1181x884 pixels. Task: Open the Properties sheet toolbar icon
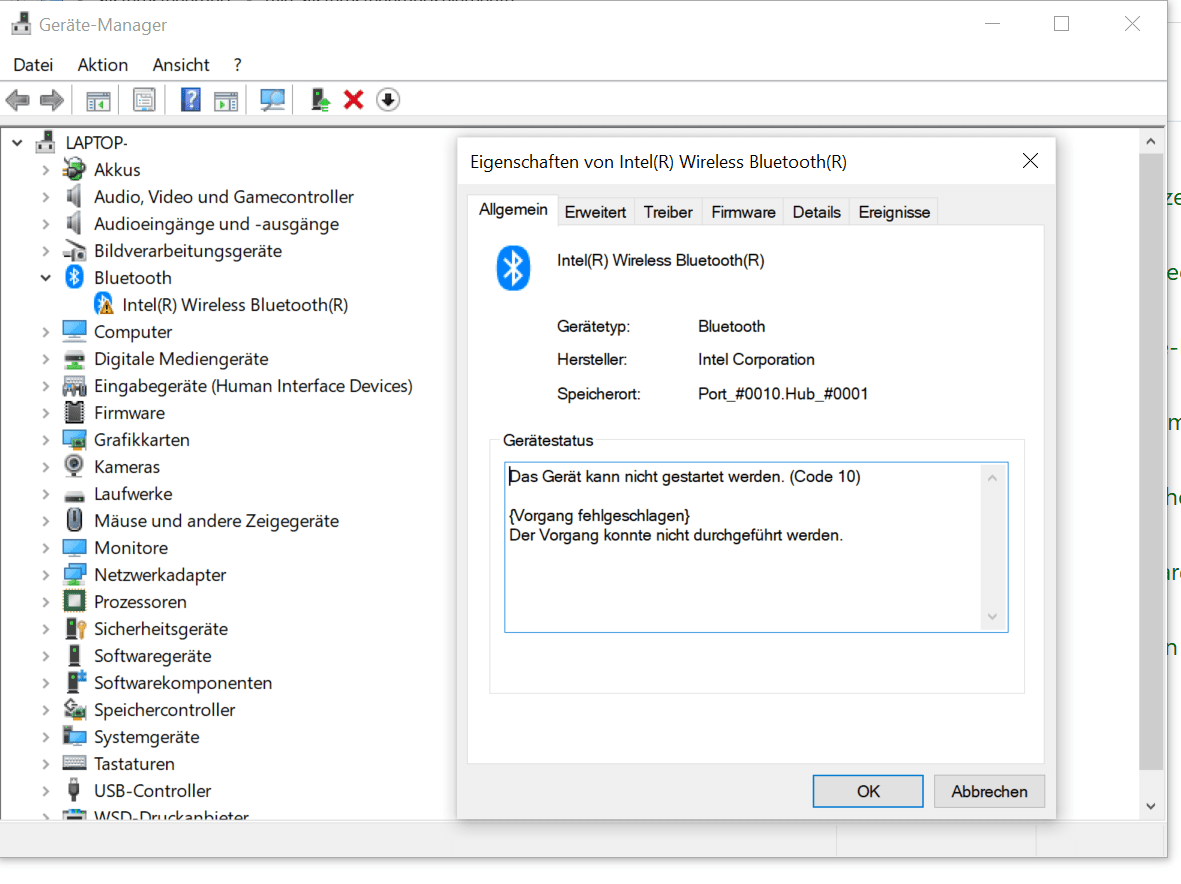pos(144,99)
